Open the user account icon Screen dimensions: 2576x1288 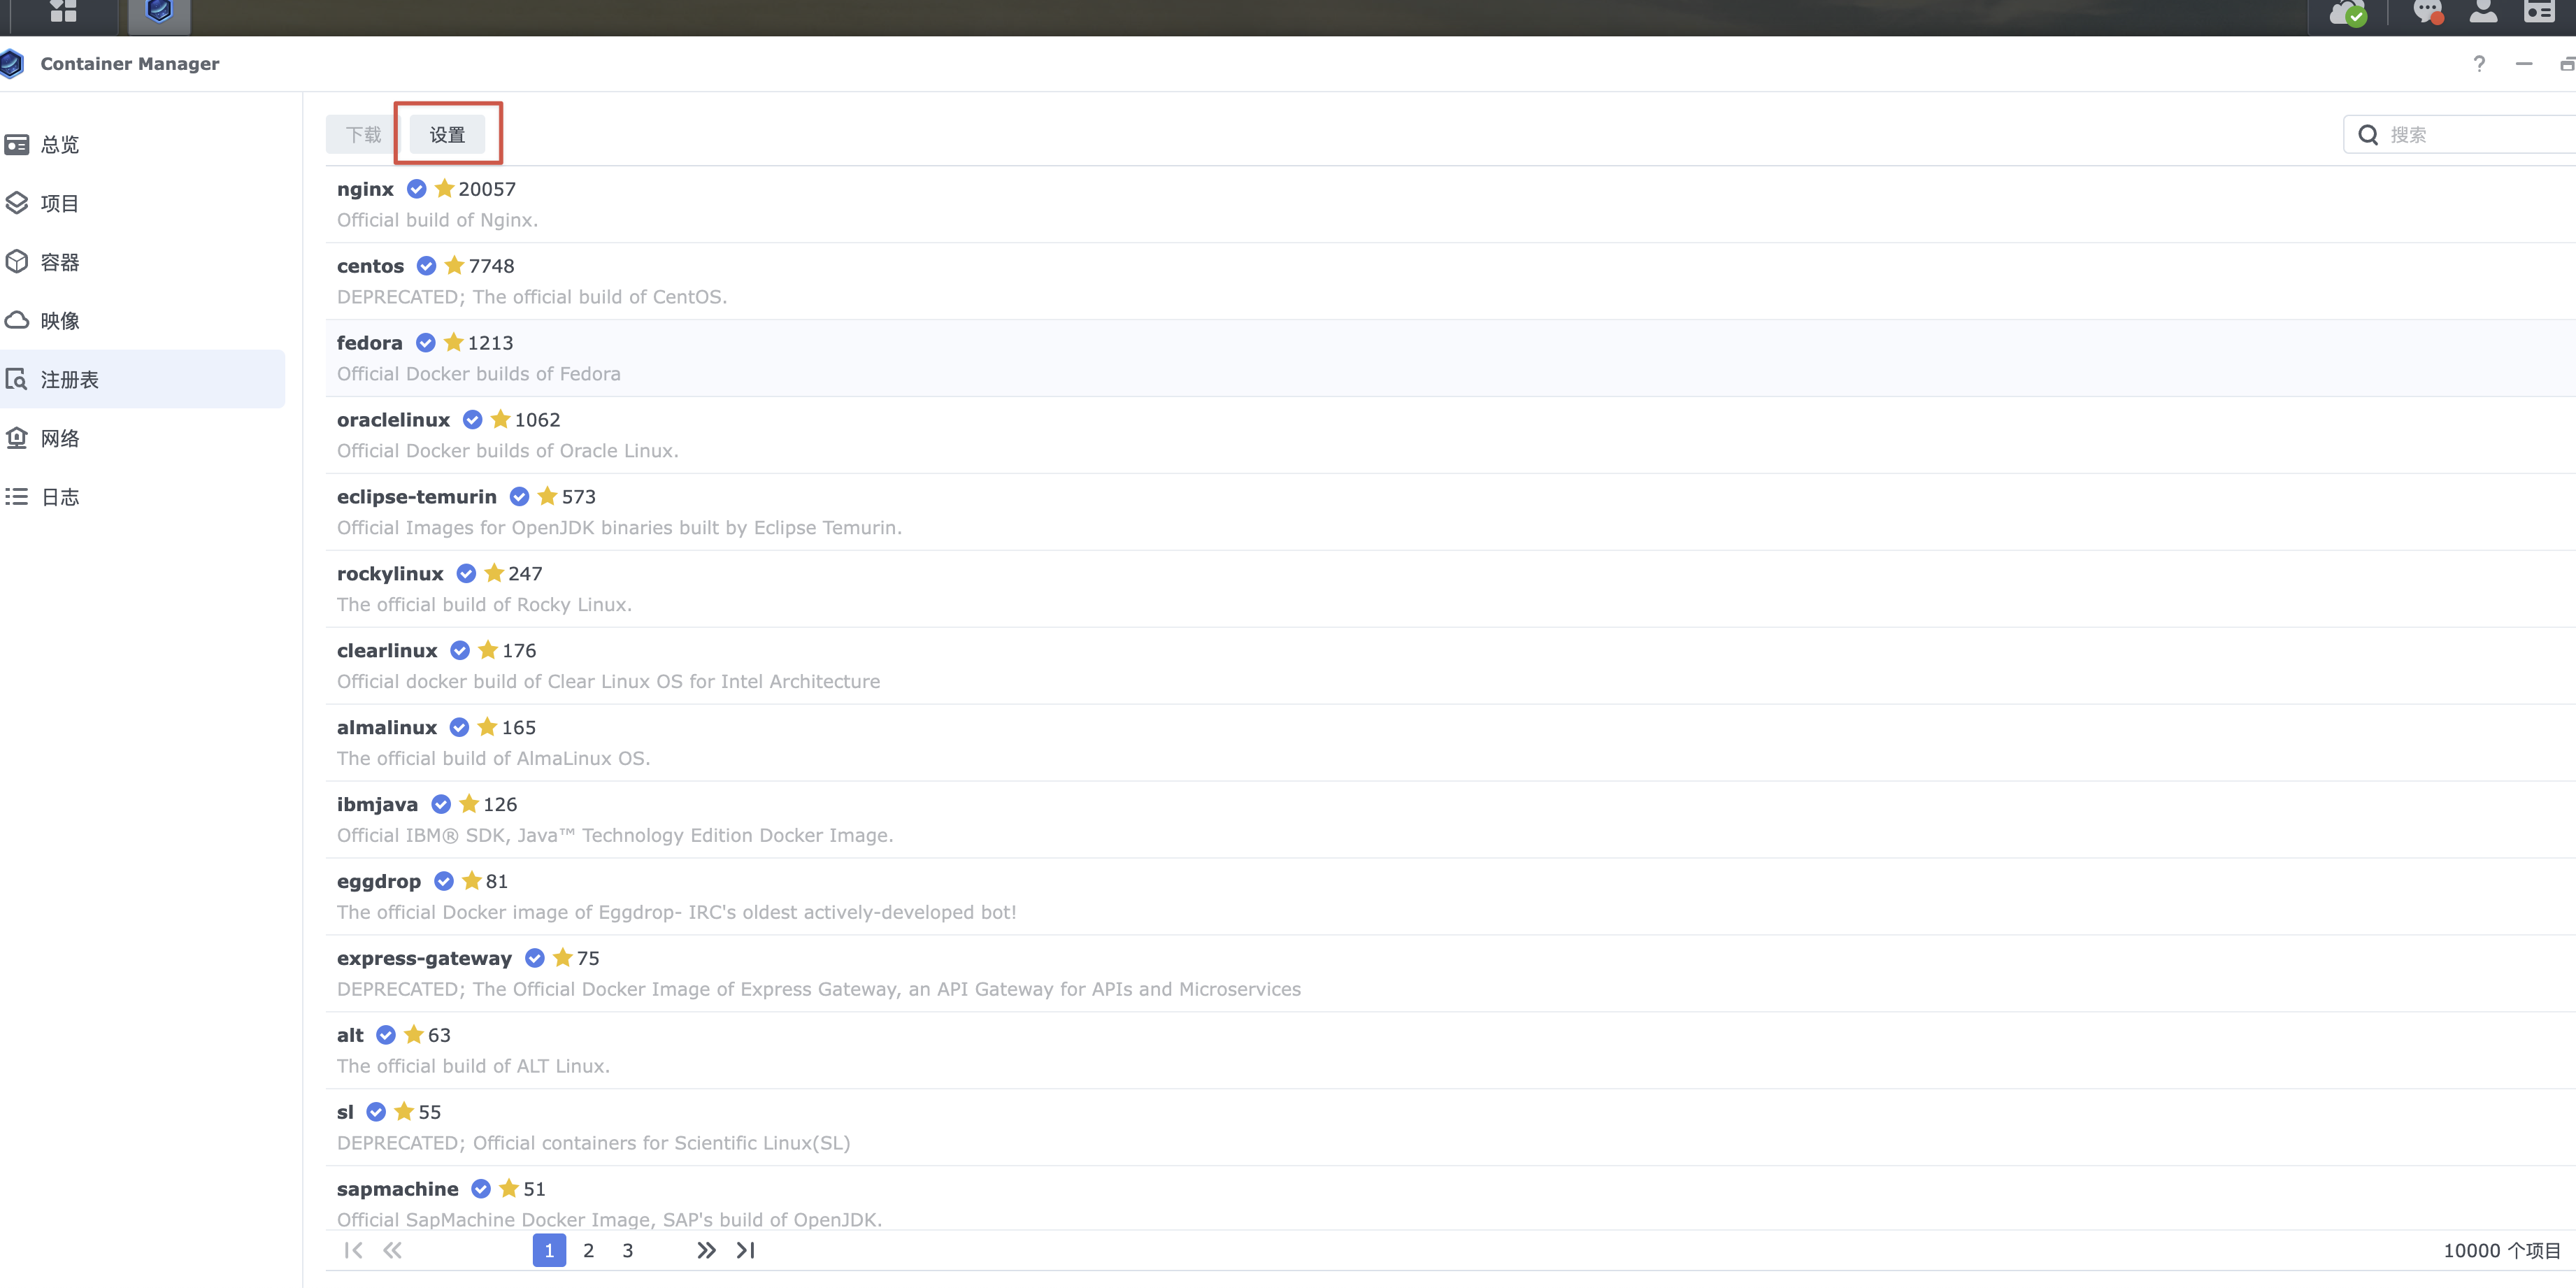[2483, 12]
